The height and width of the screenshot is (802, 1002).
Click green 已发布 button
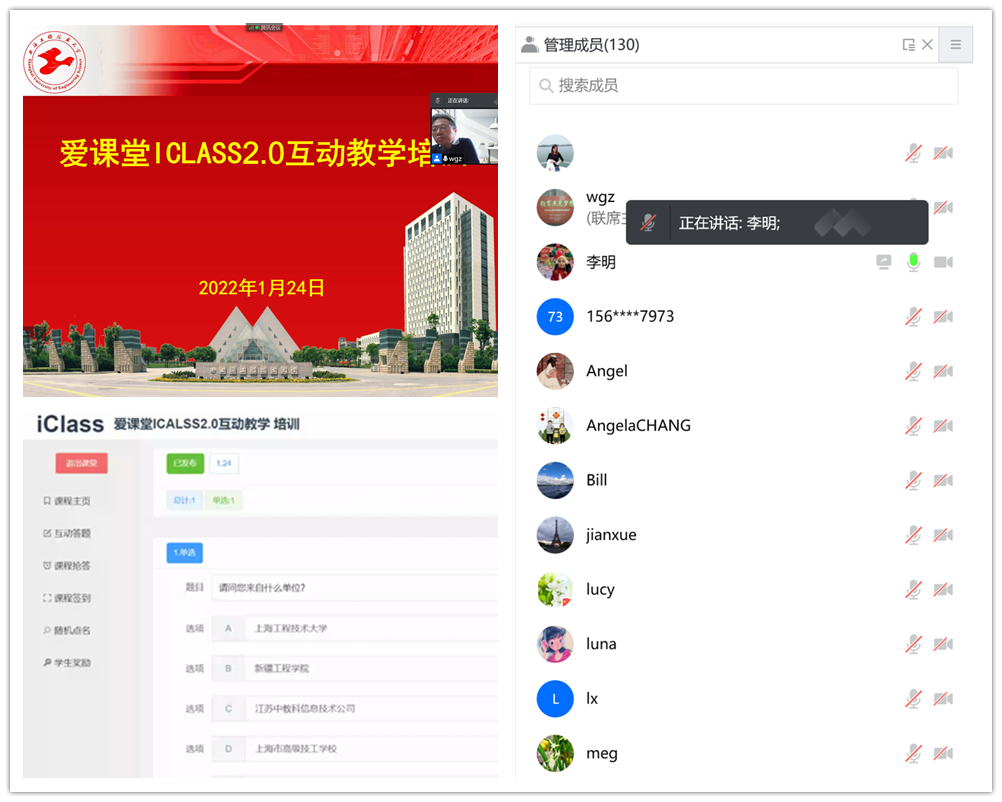[185, 463]
